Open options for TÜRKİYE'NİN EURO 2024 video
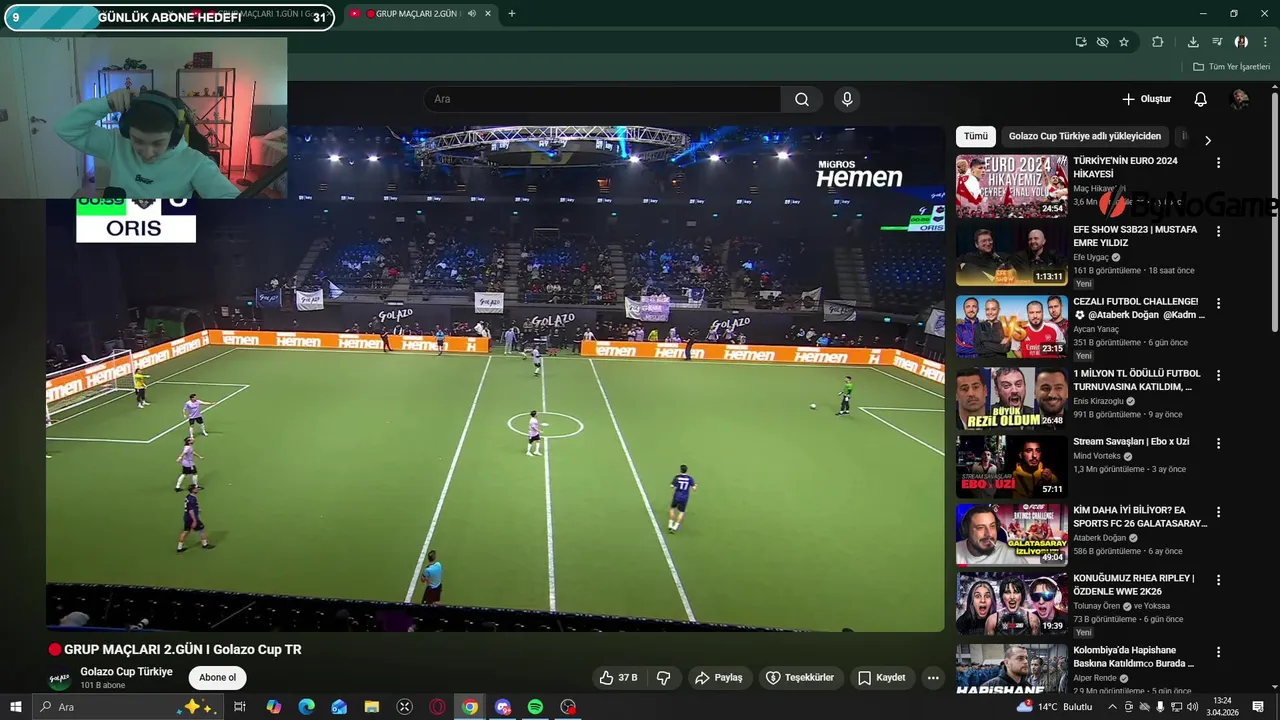The height and width of the screenshot is (720, 1280). (x=1218, y=162)
